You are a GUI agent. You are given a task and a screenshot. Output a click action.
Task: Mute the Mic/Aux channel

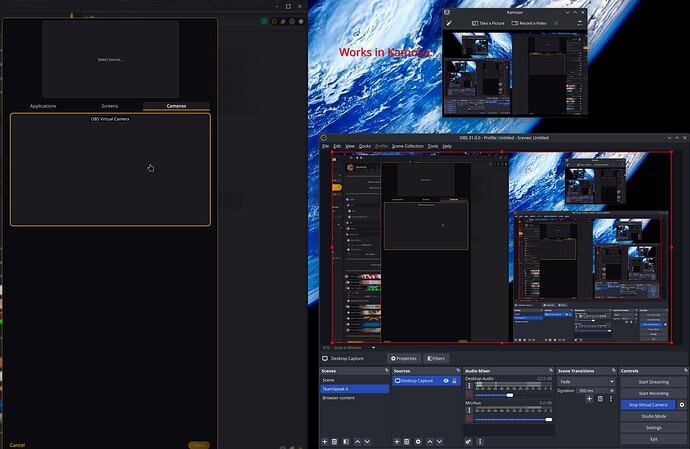click(469, 419)
